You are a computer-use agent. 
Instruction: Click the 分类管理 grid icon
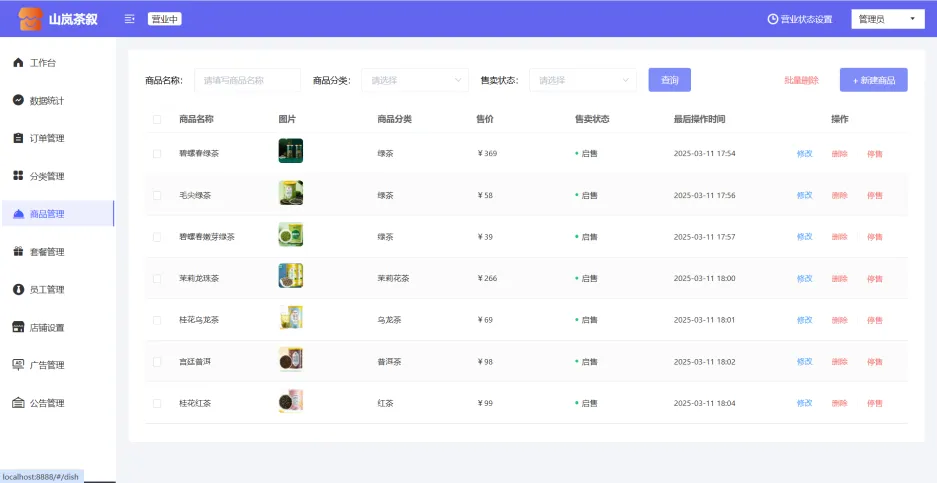click(x=18, y=176)
